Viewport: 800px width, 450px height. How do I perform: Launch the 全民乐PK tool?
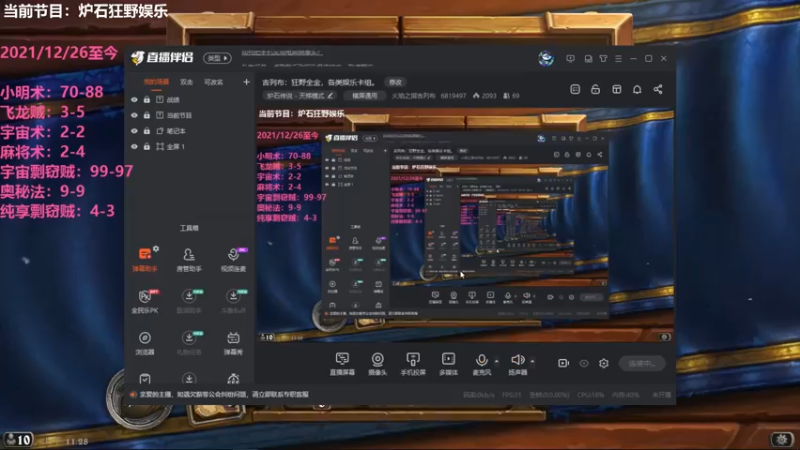click(145, 301)
